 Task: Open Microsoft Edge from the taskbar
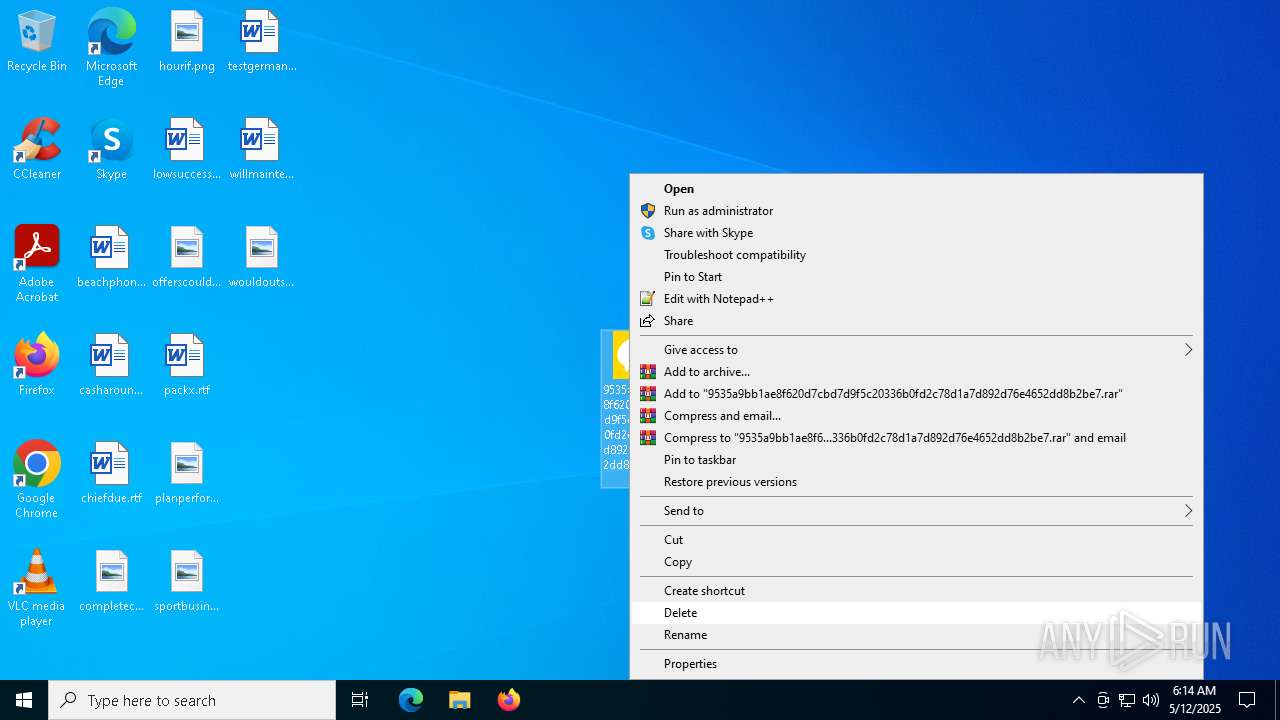(411, 700)
